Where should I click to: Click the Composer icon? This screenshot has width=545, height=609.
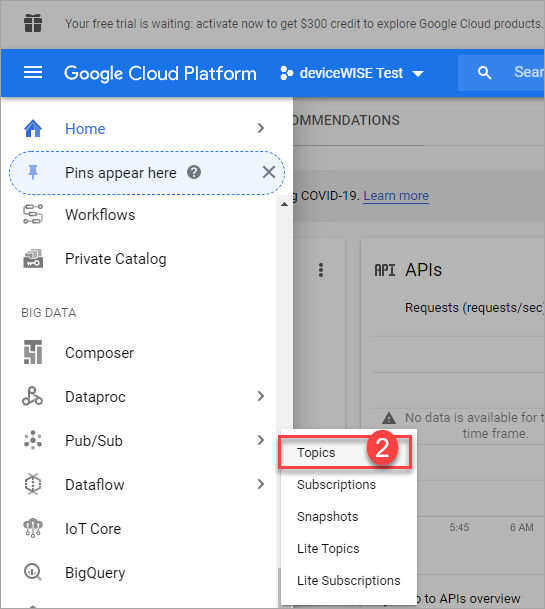33,352
